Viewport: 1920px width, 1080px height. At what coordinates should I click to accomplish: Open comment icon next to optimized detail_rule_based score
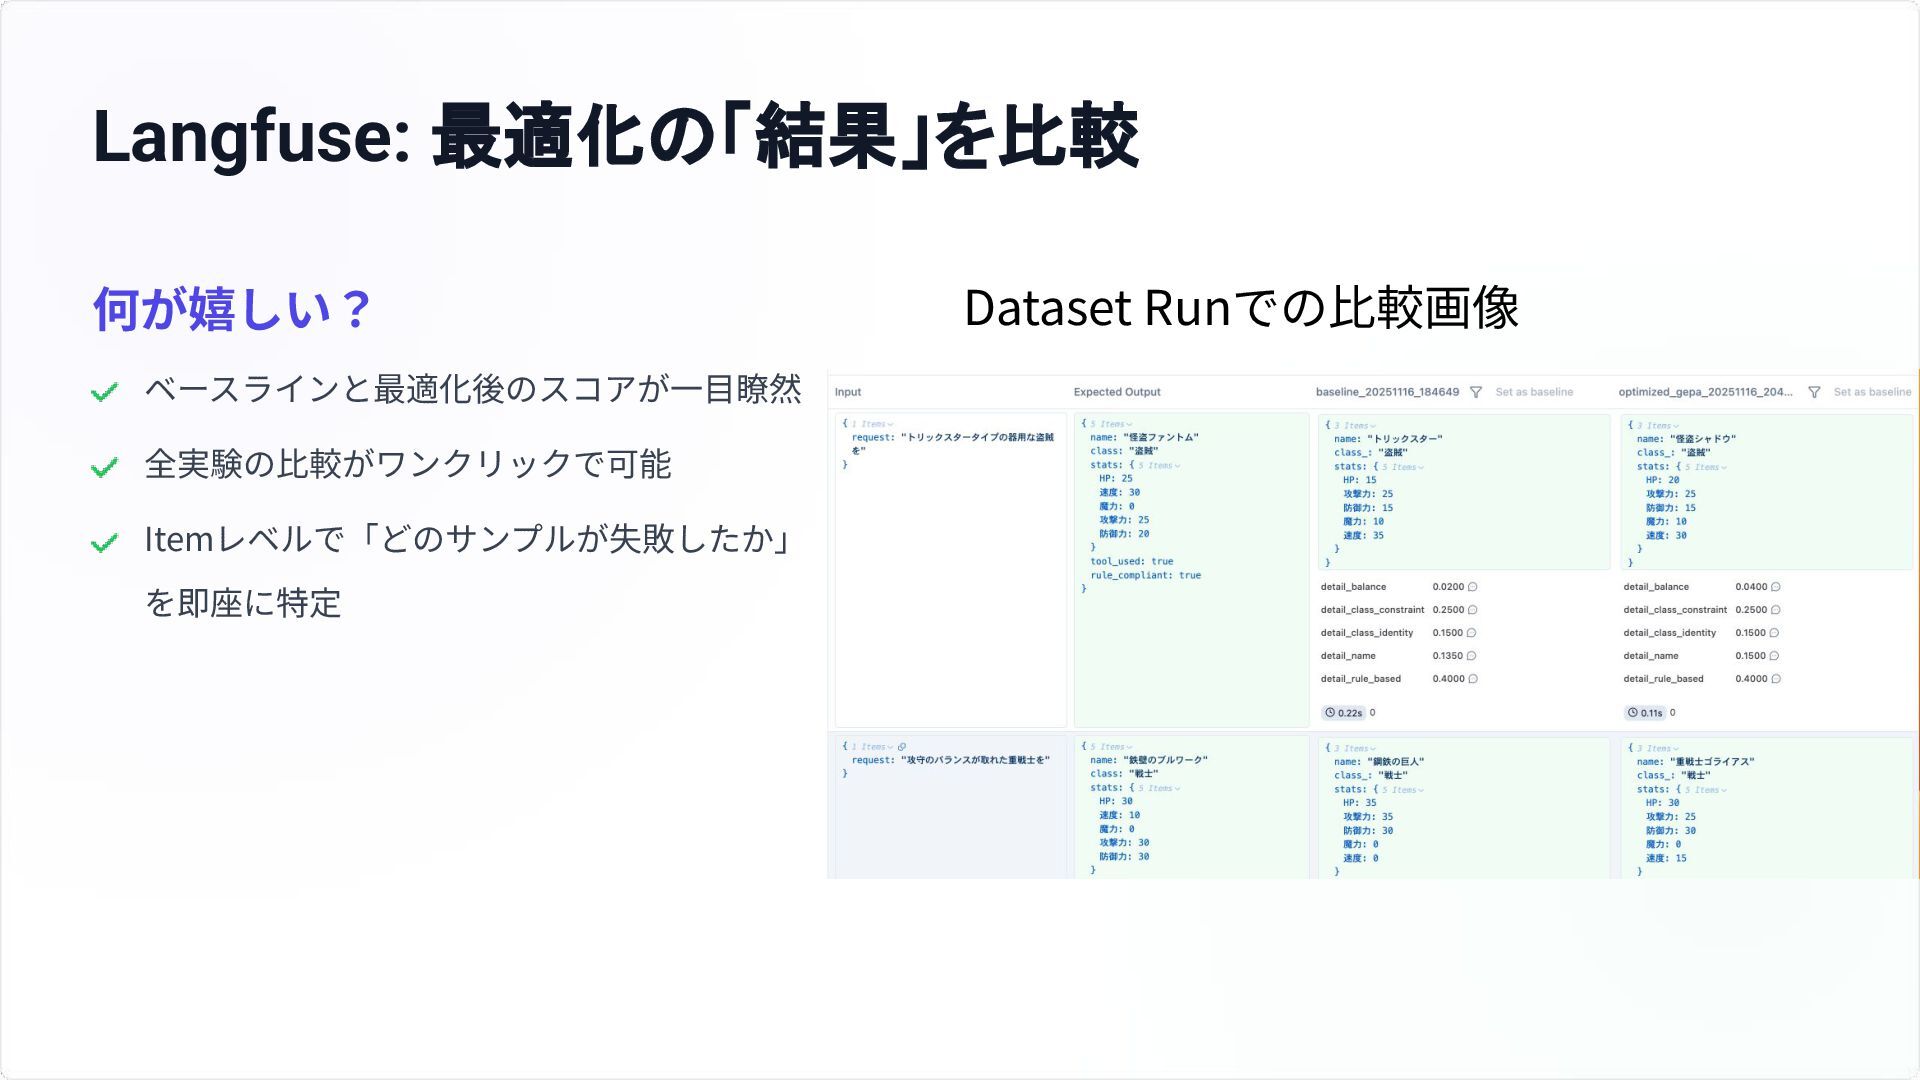click(x=1776, y=679)
